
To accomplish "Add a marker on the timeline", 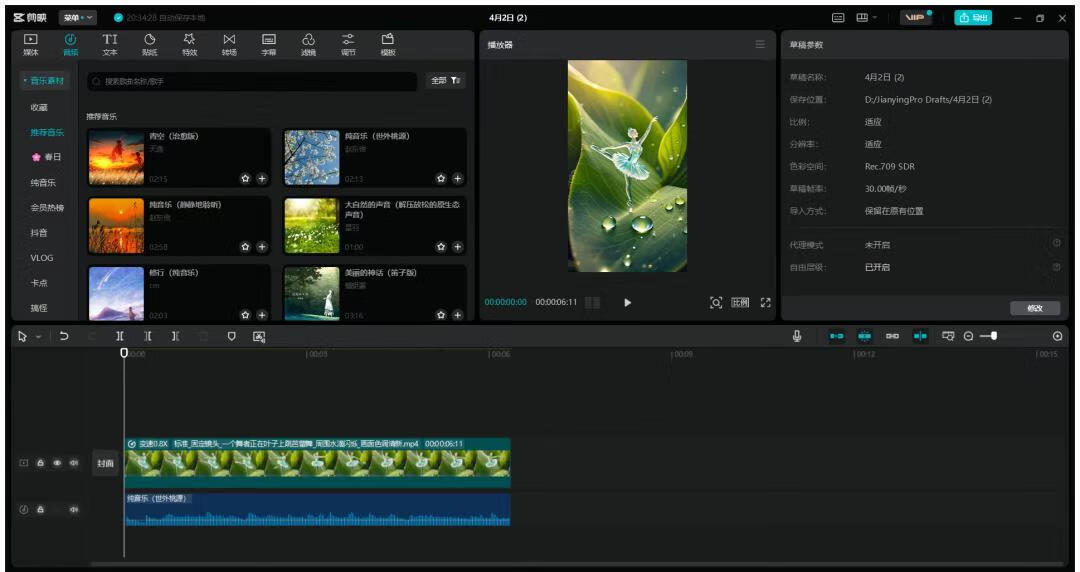I will coord(231,336).
